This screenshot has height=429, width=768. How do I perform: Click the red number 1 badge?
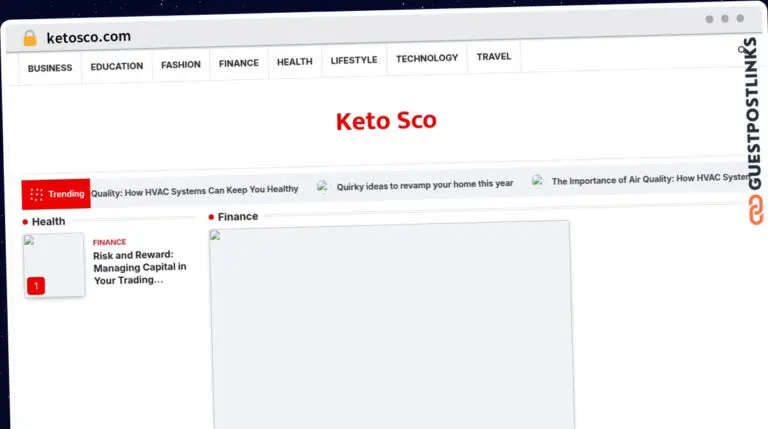[36, 286]
